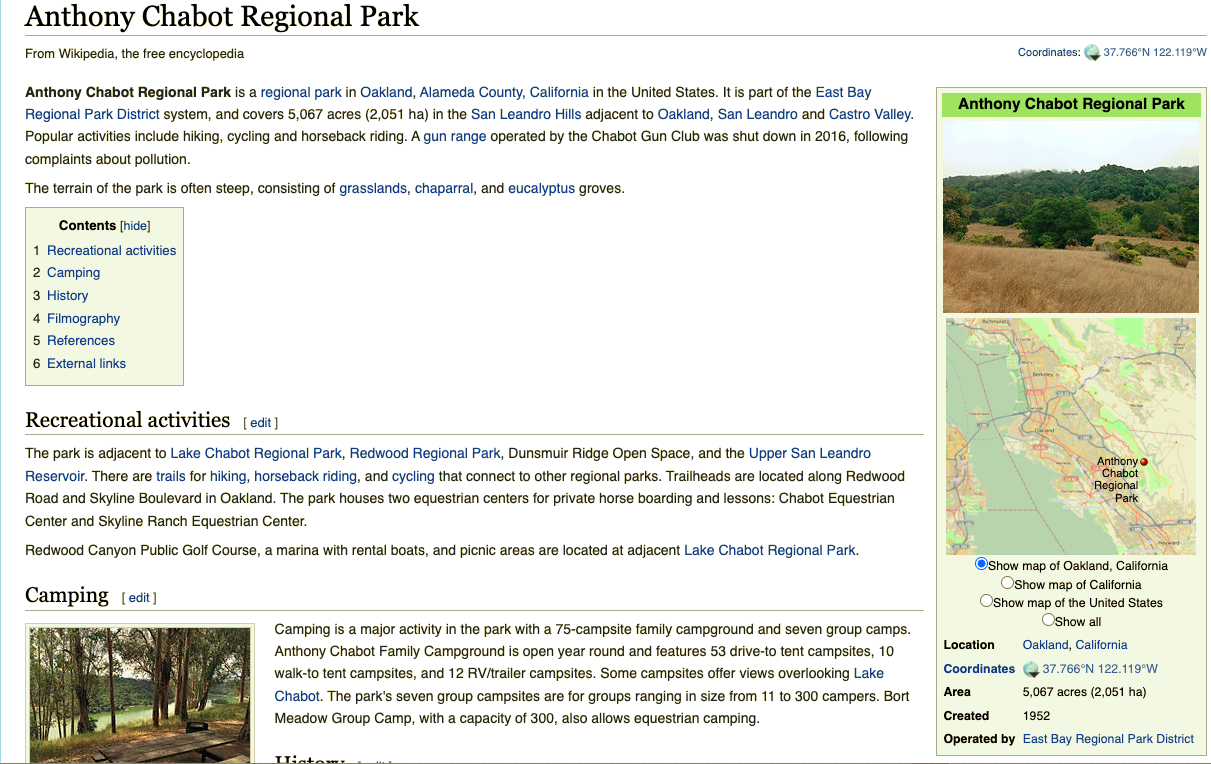
Task: Edit the Recreational activities section
Action: coord(260,423)
